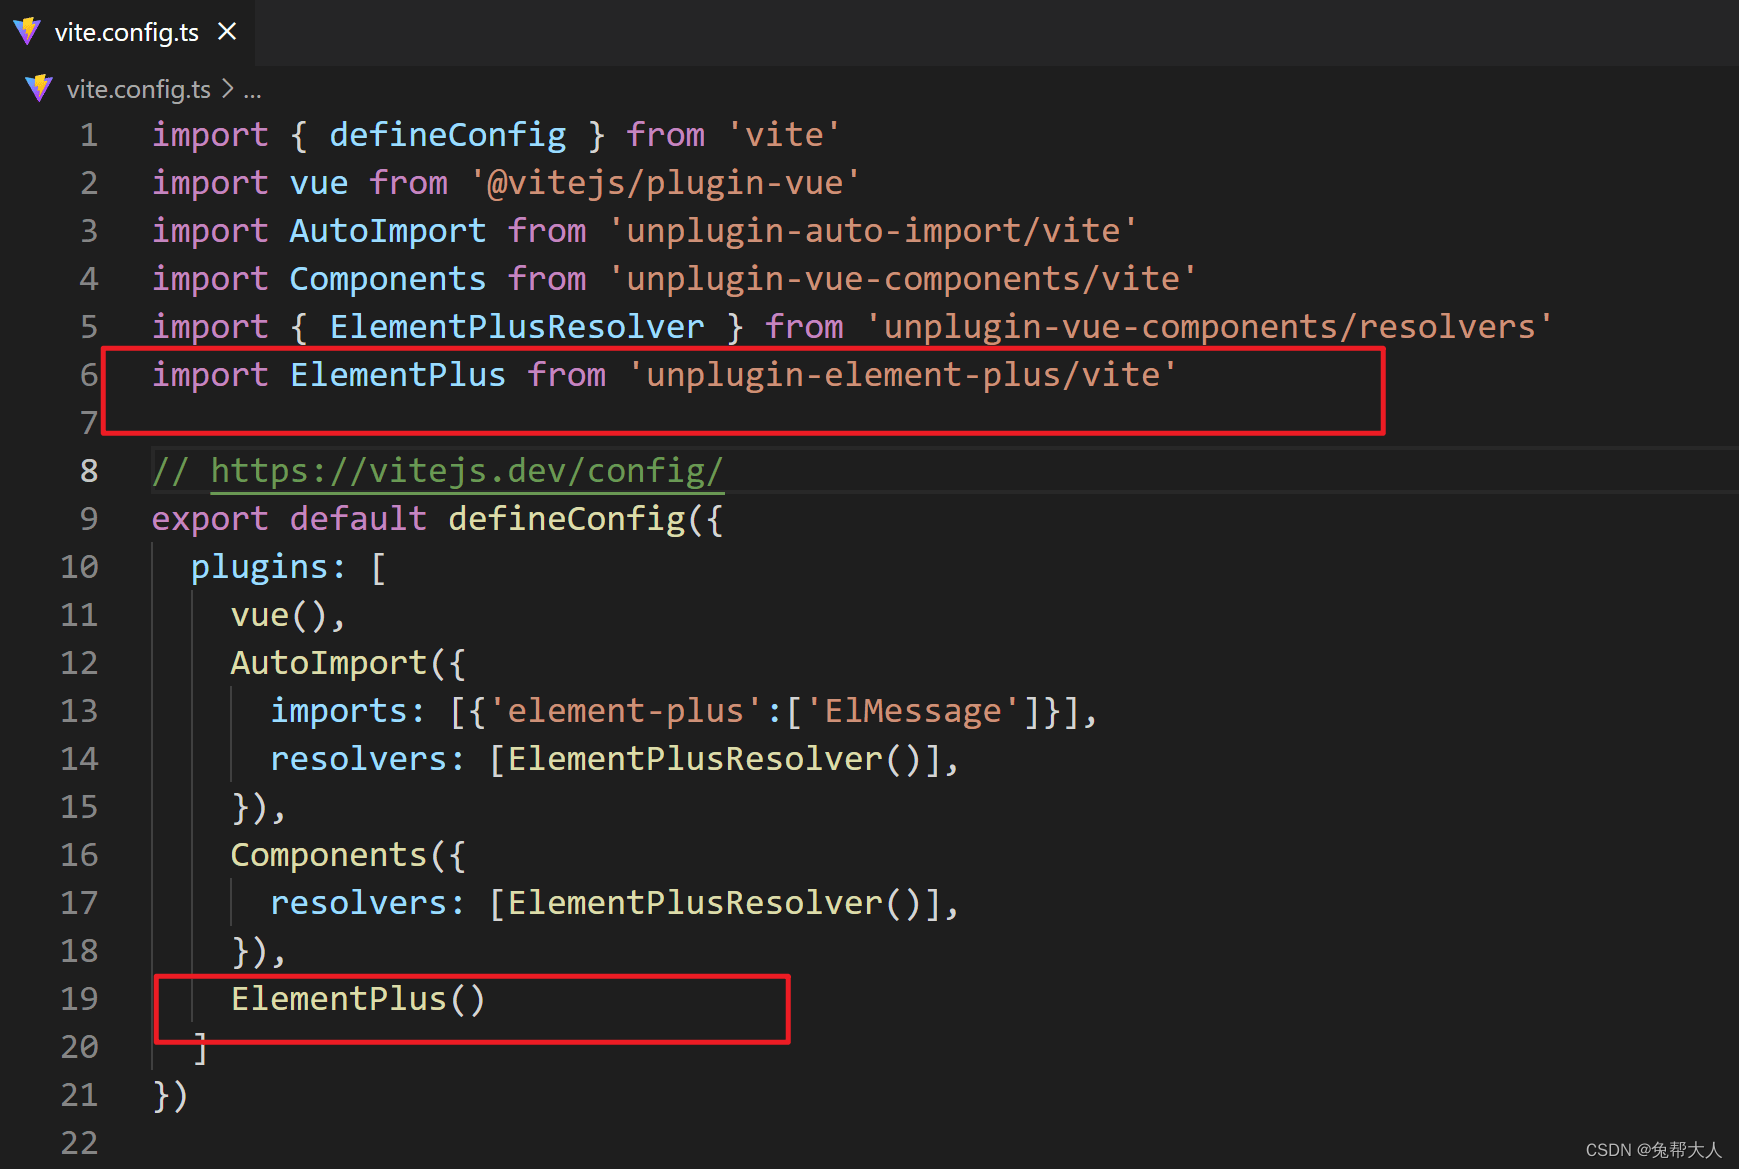Click ElementPlusResolver() on line 14
This screenshot has height=1169, width=1739.
tap(714, 759)
